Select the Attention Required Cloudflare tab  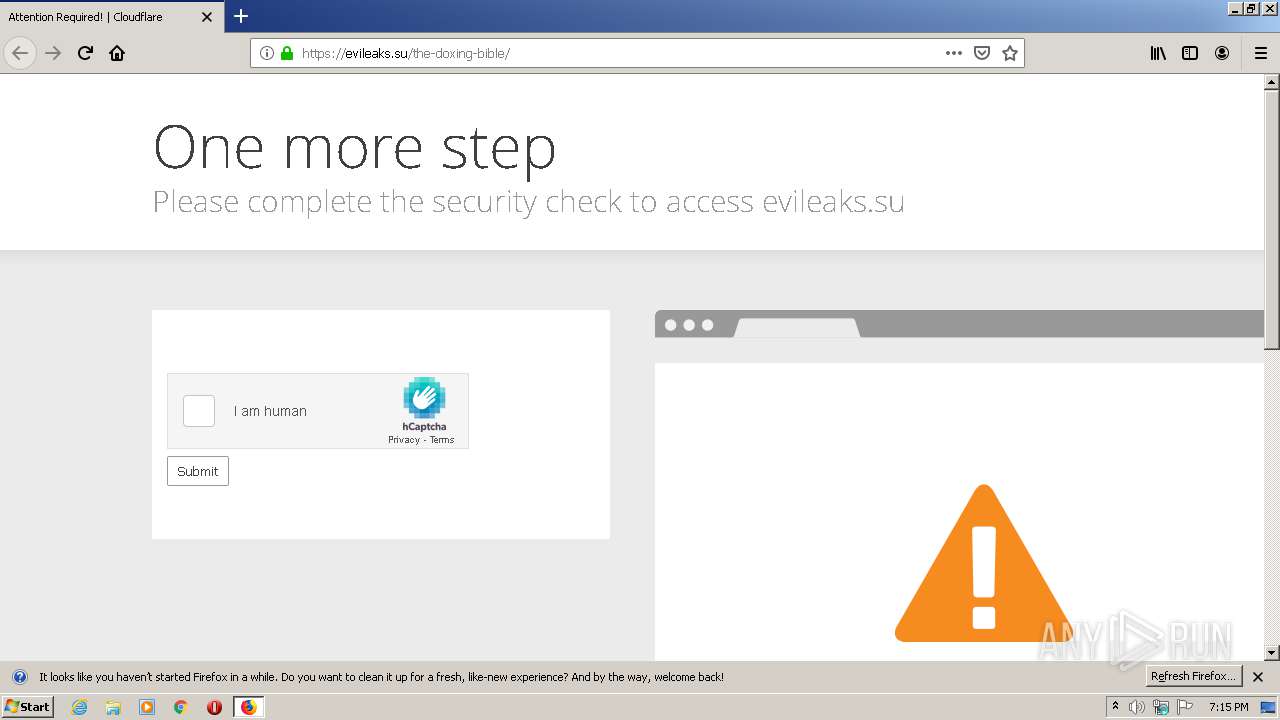[x=112, y=17]
